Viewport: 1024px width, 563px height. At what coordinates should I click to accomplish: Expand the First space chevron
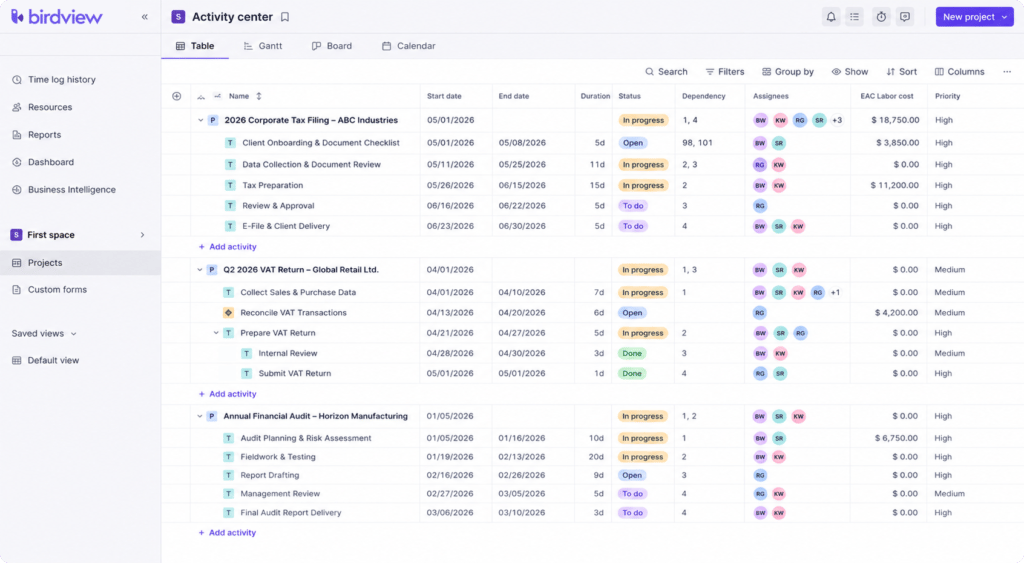point(142,234)
